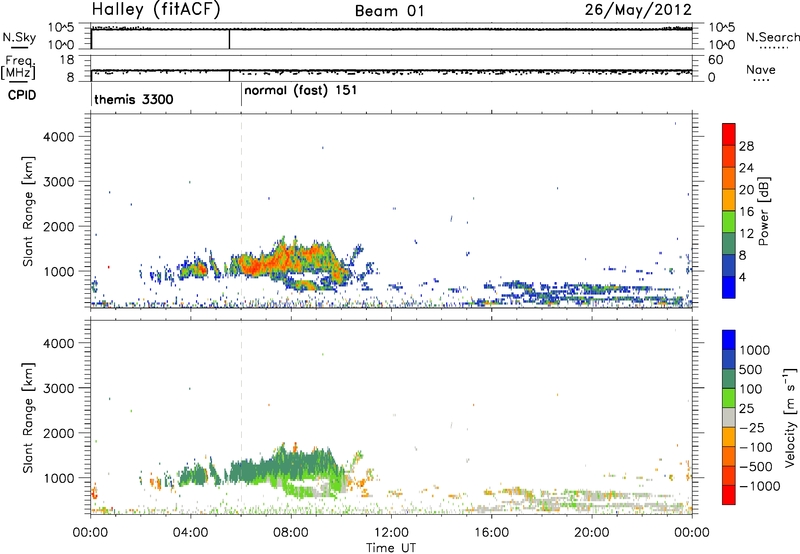Click the gray -25 to 25 velocity swatch
This screenshot has width=800, height=554.
tap(729, 417)
